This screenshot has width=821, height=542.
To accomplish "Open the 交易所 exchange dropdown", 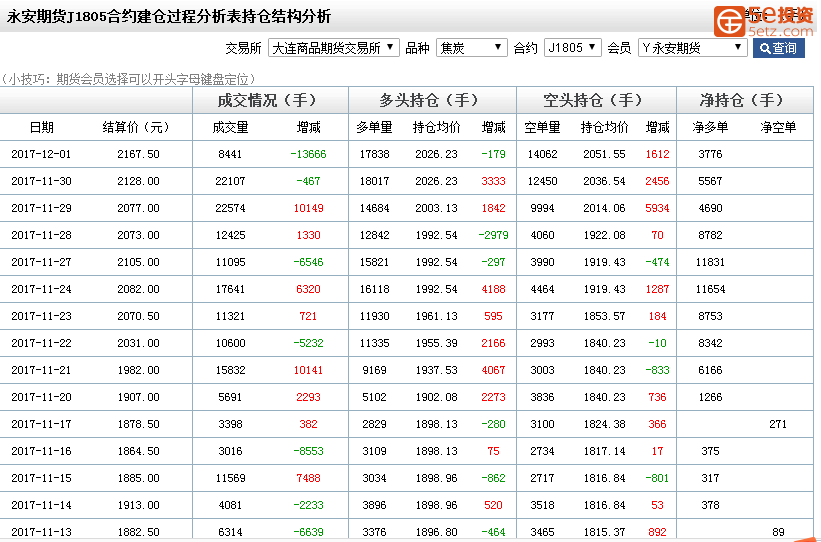I will point(334,48).
